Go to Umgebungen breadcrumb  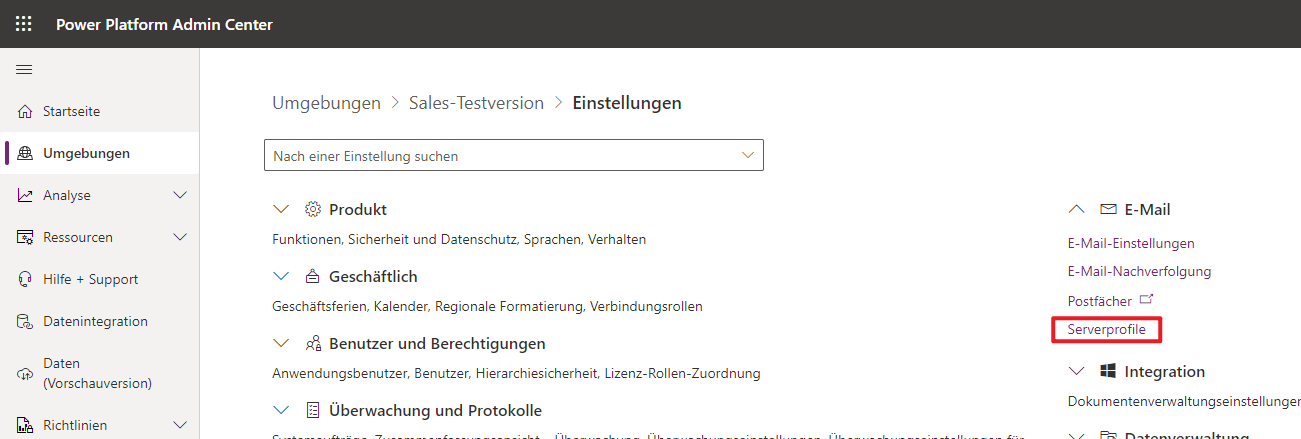[x=326, y=103]
